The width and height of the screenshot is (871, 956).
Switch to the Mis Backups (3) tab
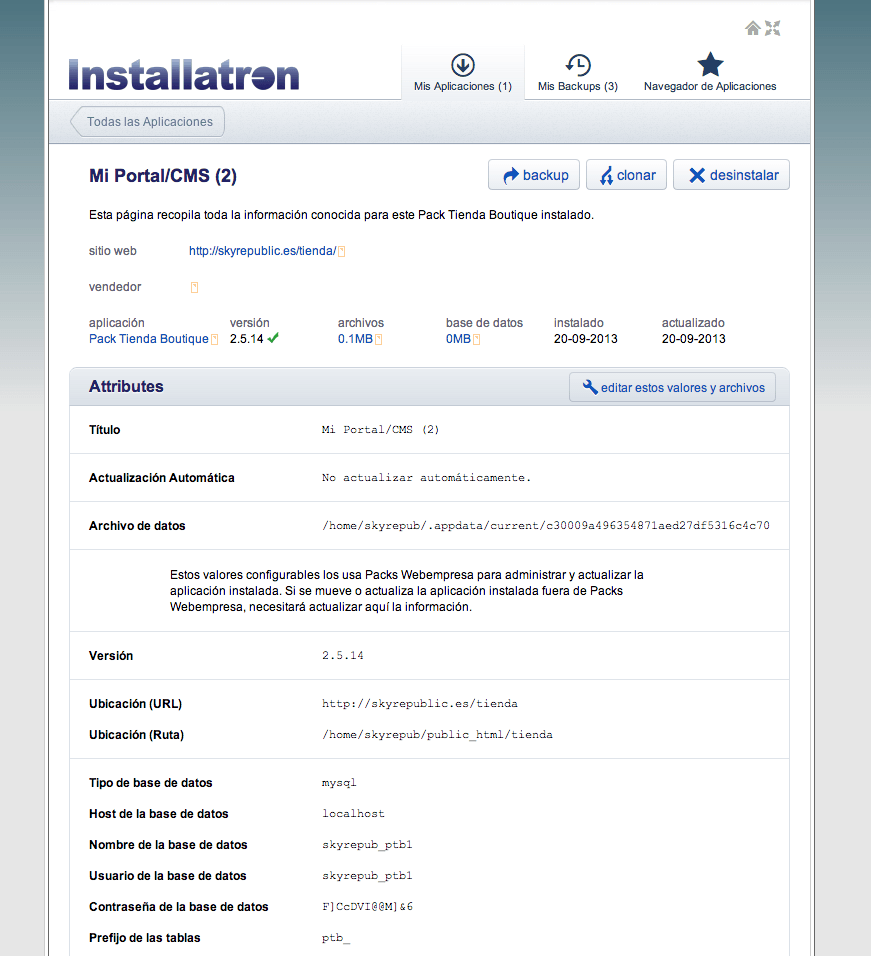pos(578,73)
